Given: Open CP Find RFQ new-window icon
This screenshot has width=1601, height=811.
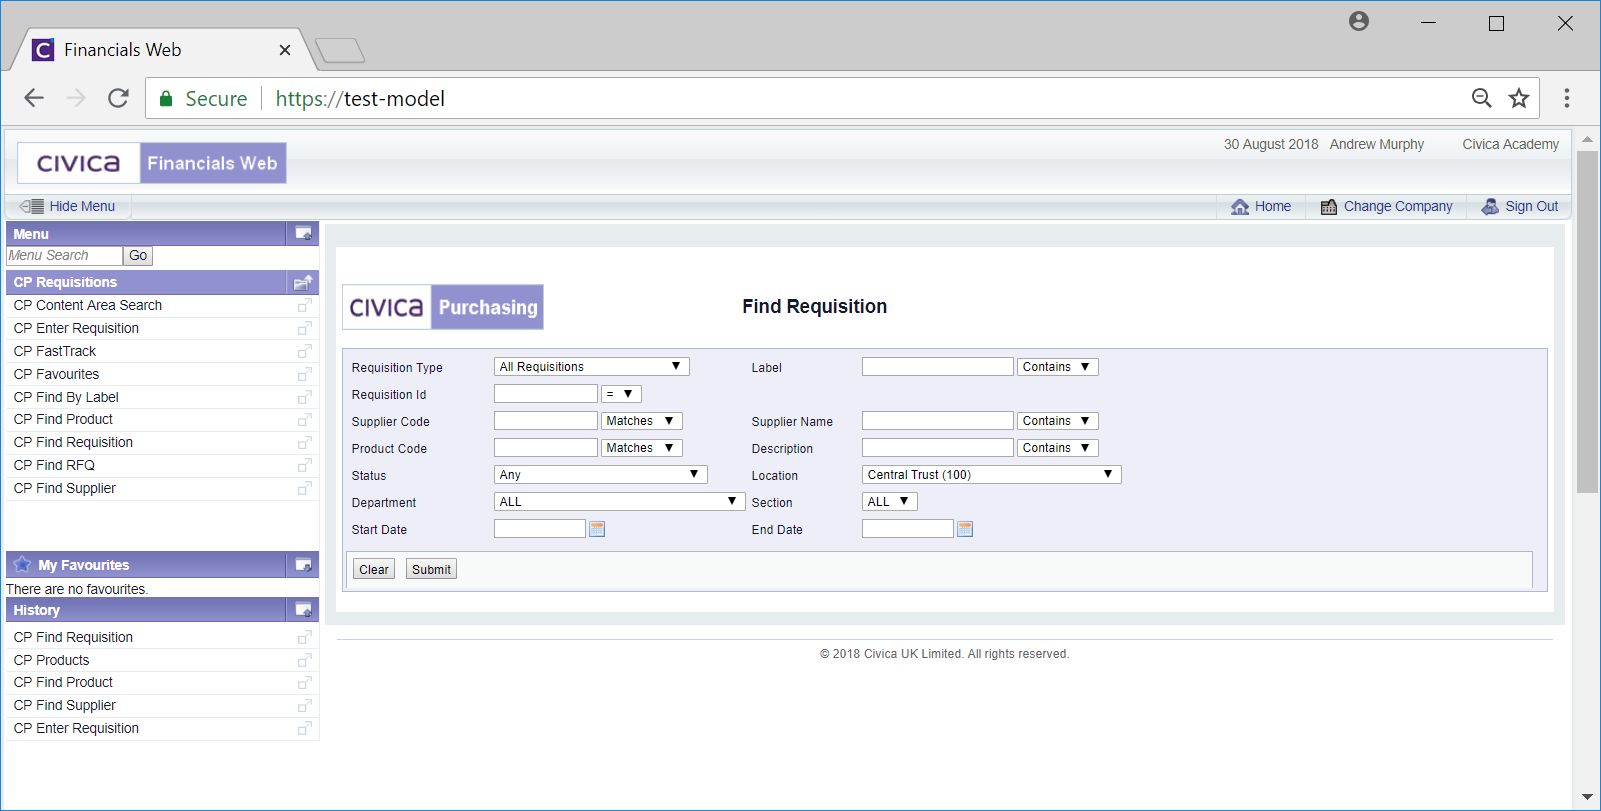Looking at the screenshot, I should pyautogui.click(x=305, y=465).
